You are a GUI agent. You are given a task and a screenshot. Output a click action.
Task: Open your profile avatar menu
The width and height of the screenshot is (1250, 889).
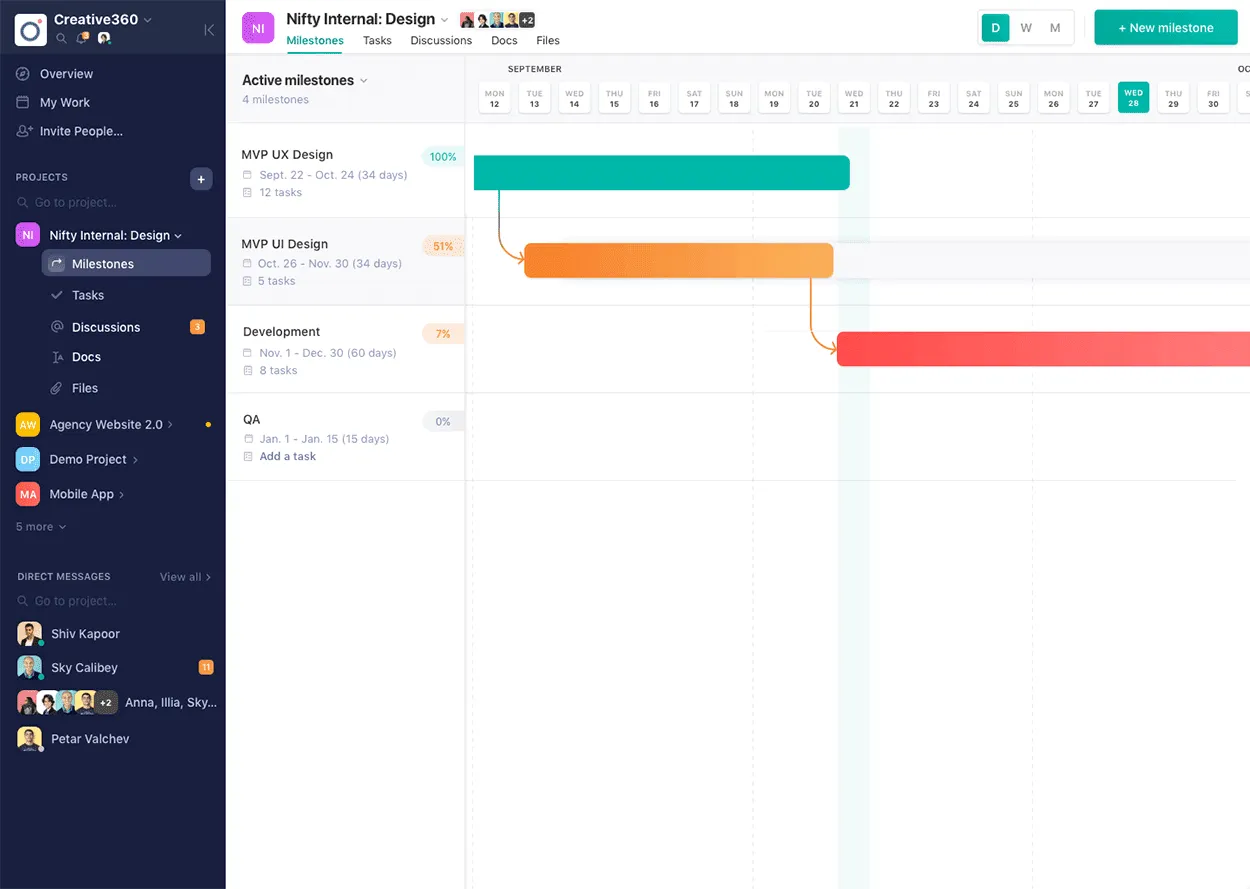[104, 38]
